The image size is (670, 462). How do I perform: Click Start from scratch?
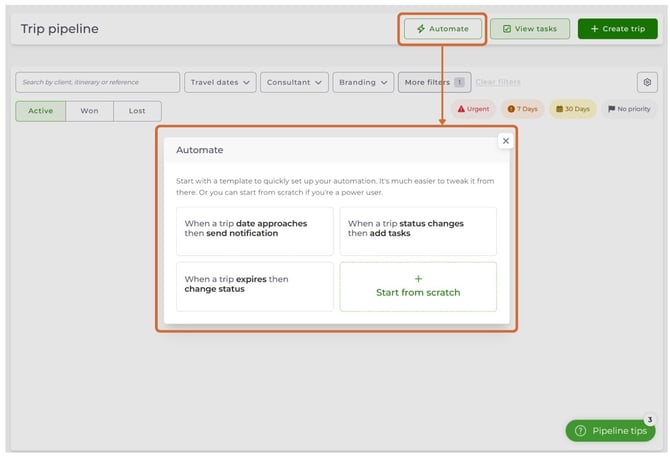point(418,286)
